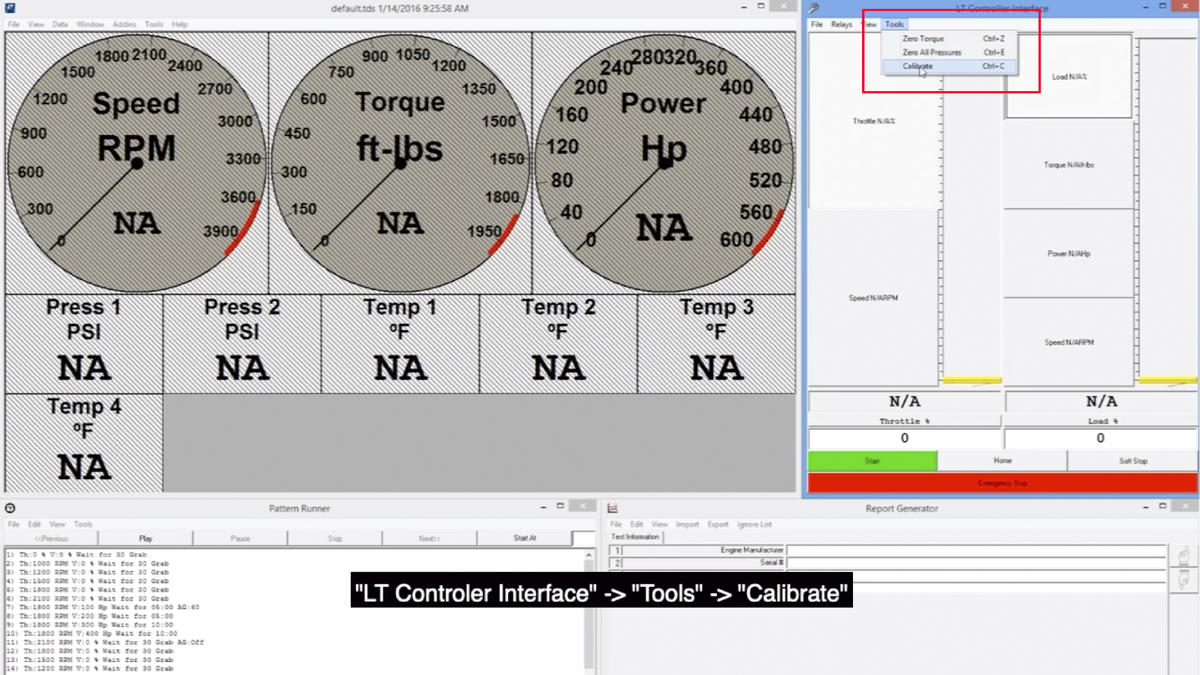Click Play in Pattern Runner
The height and width of the screenshot is (675, 1200).
(146, 538)
